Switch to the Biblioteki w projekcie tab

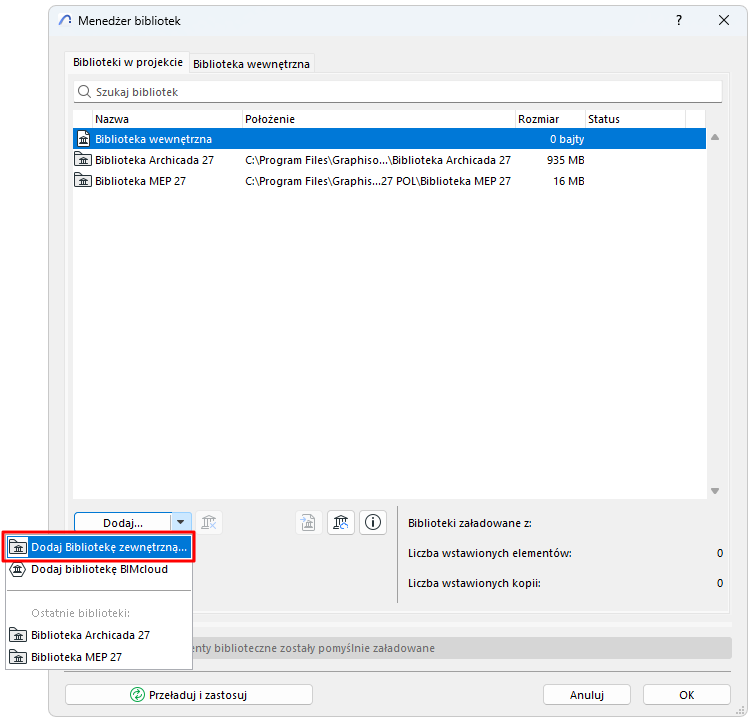pos(127,62)
